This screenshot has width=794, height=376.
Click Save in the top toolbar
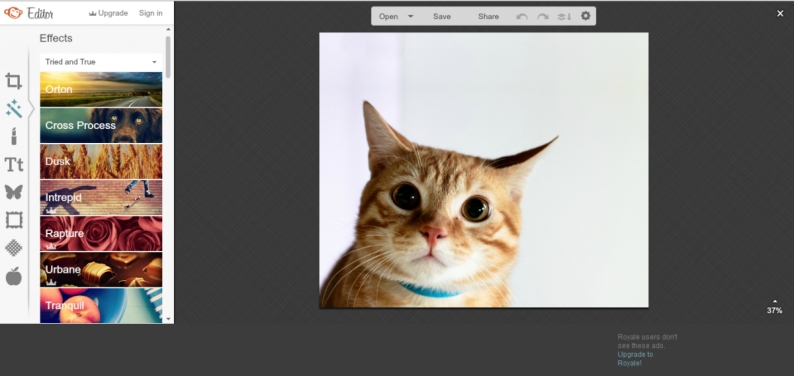[442, 16]
